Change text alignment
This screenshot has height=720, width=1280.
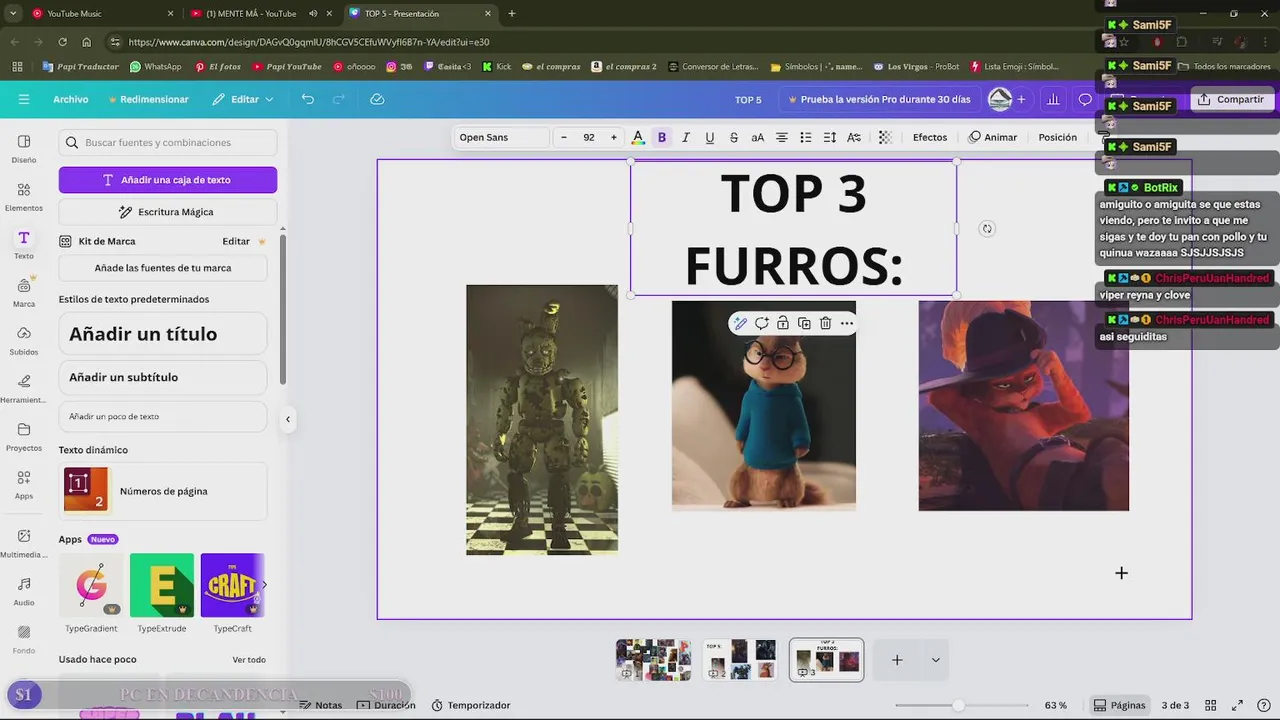[x=782, y=137]
